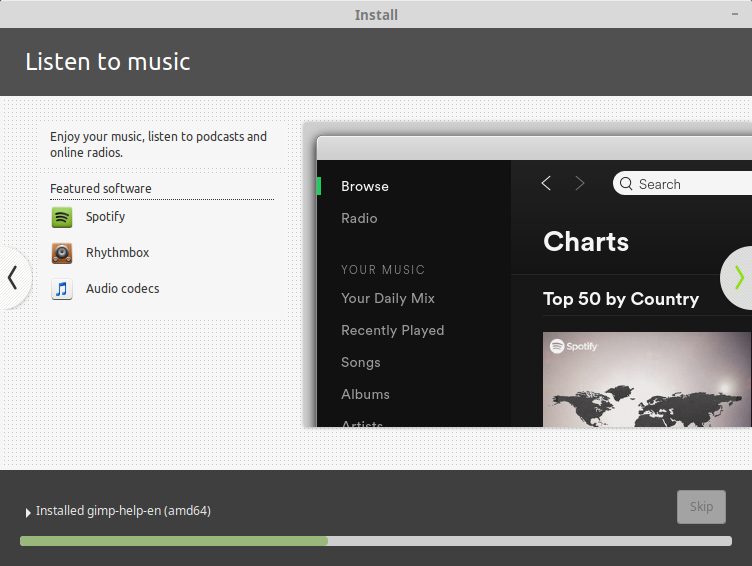Viewport: 752px width, 566px height.
Task: Click the Songs sidebar item
Action: pyautogui.click(x=361, y=362)
